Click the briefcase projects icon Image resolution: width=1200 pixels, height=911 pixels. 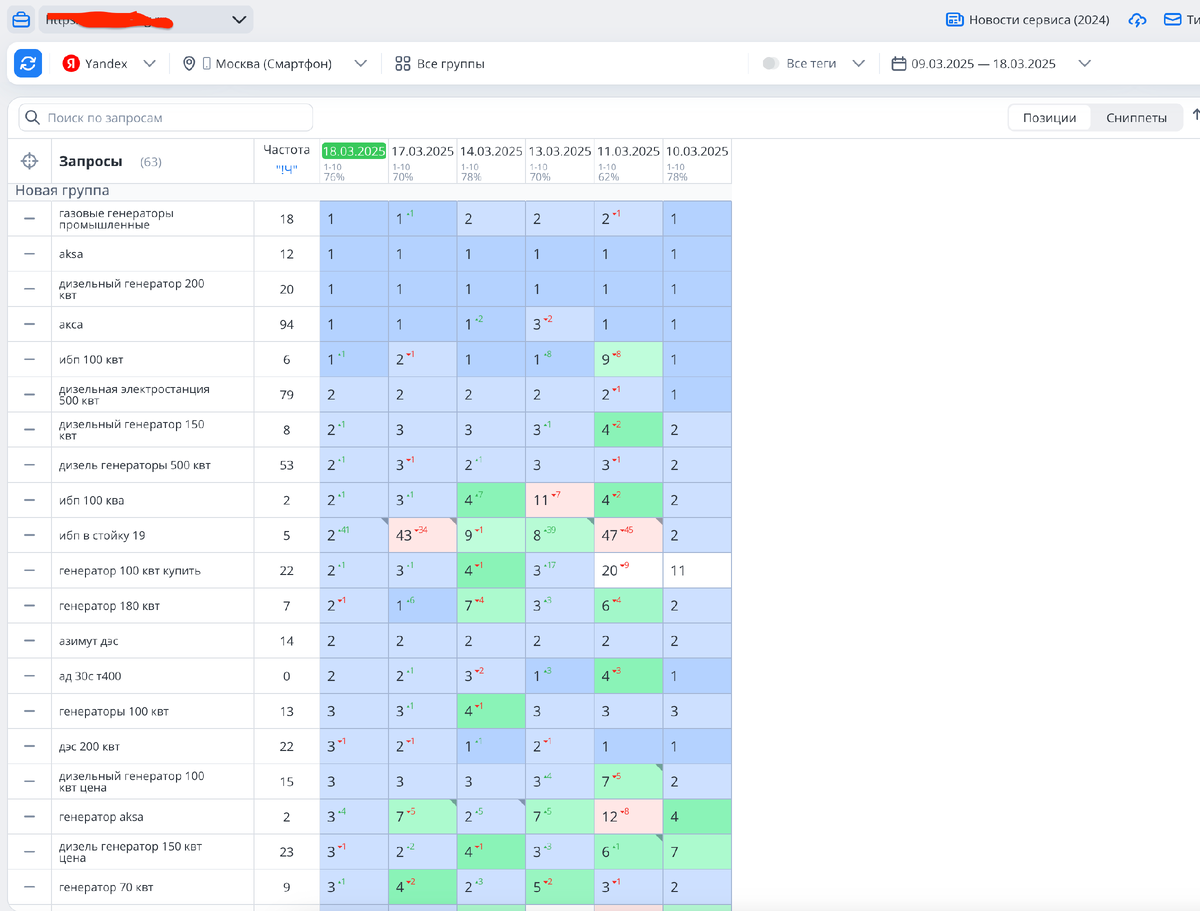pos(21,20)
